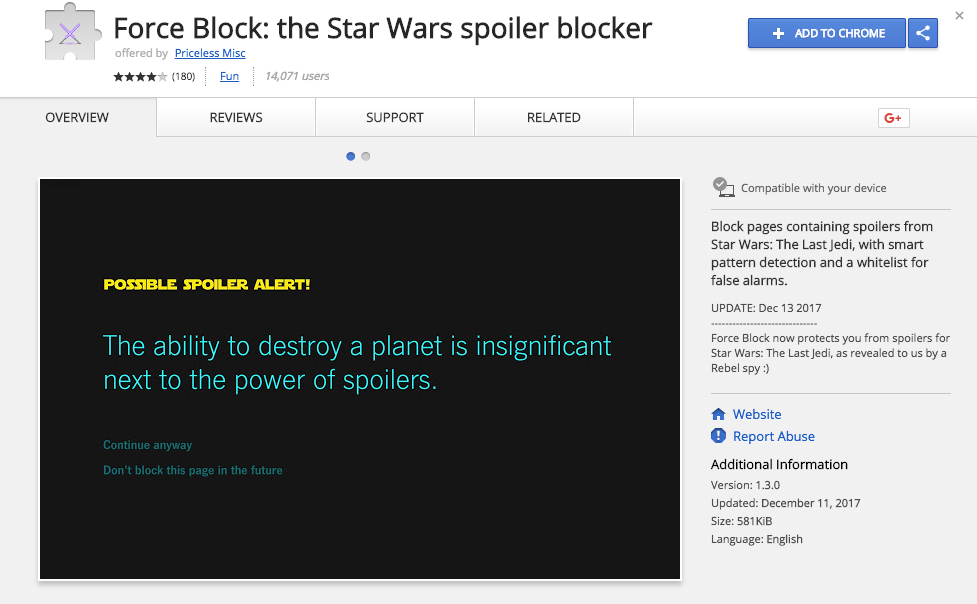This screenshot has width=977, height=604.
Task: Open the Support tab
Action: (x=395, y=118)
